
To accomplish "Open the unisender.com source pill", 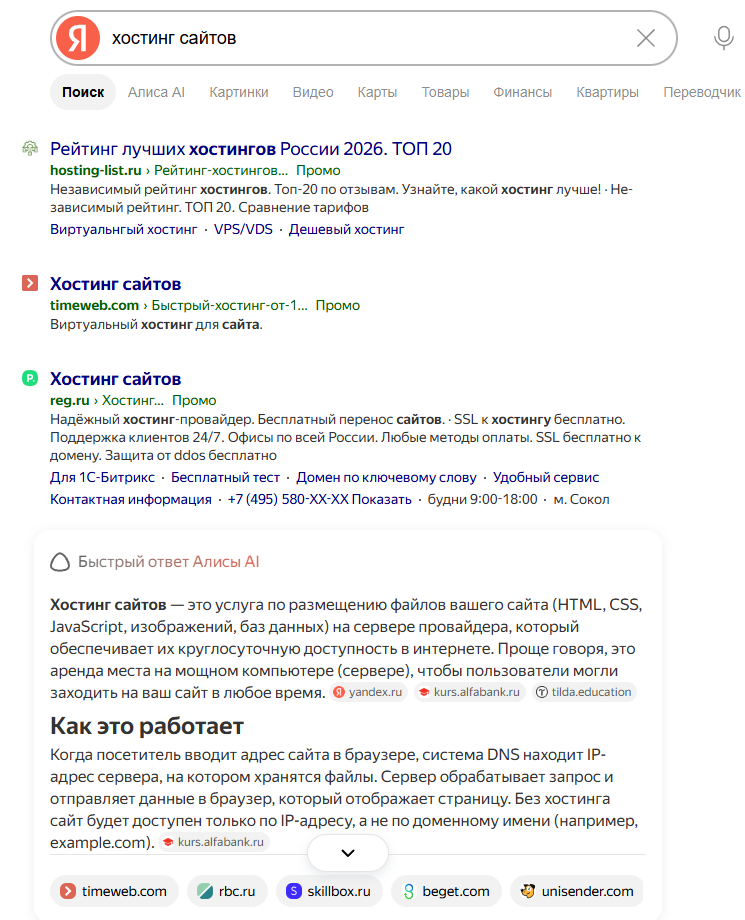I will click(x=577, y=891).
